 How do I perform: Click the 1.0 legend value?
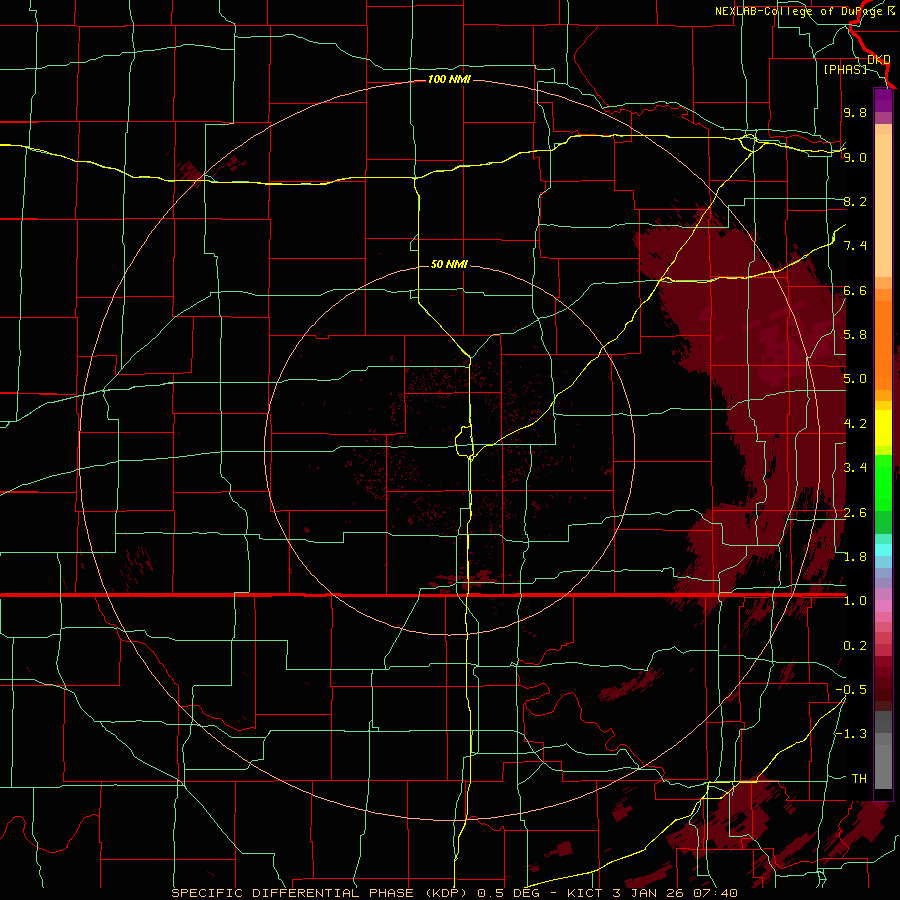pyautogui.click(x=855, y=601)
